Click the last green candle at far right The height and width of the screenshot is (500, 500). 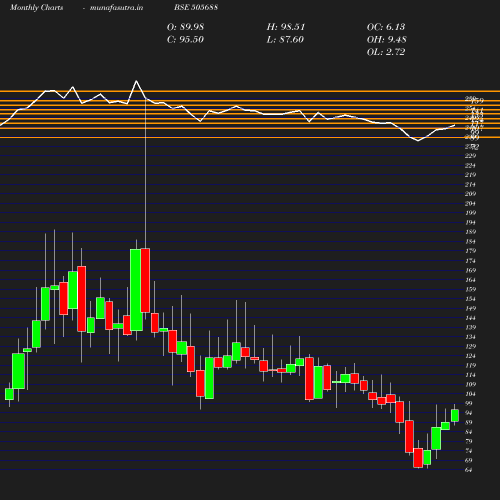click(x=455, y=416)
